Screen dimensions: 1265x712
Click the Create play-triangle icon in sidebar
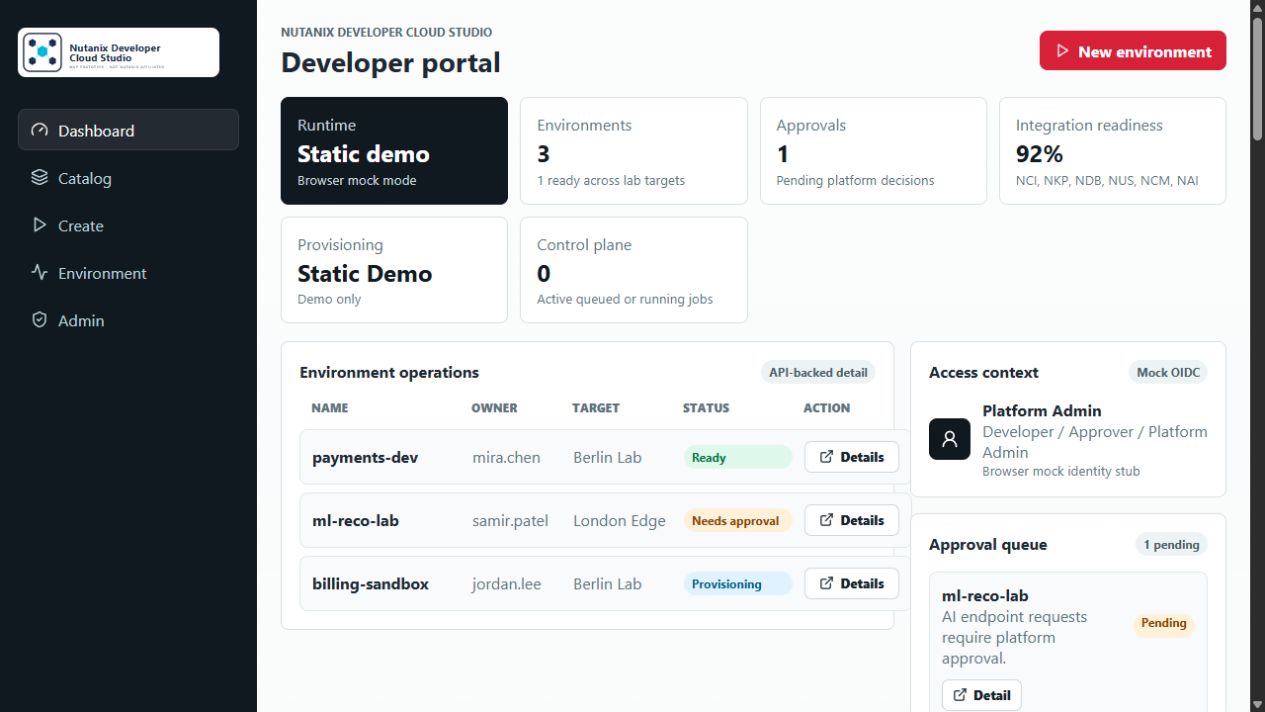(39, 225)
